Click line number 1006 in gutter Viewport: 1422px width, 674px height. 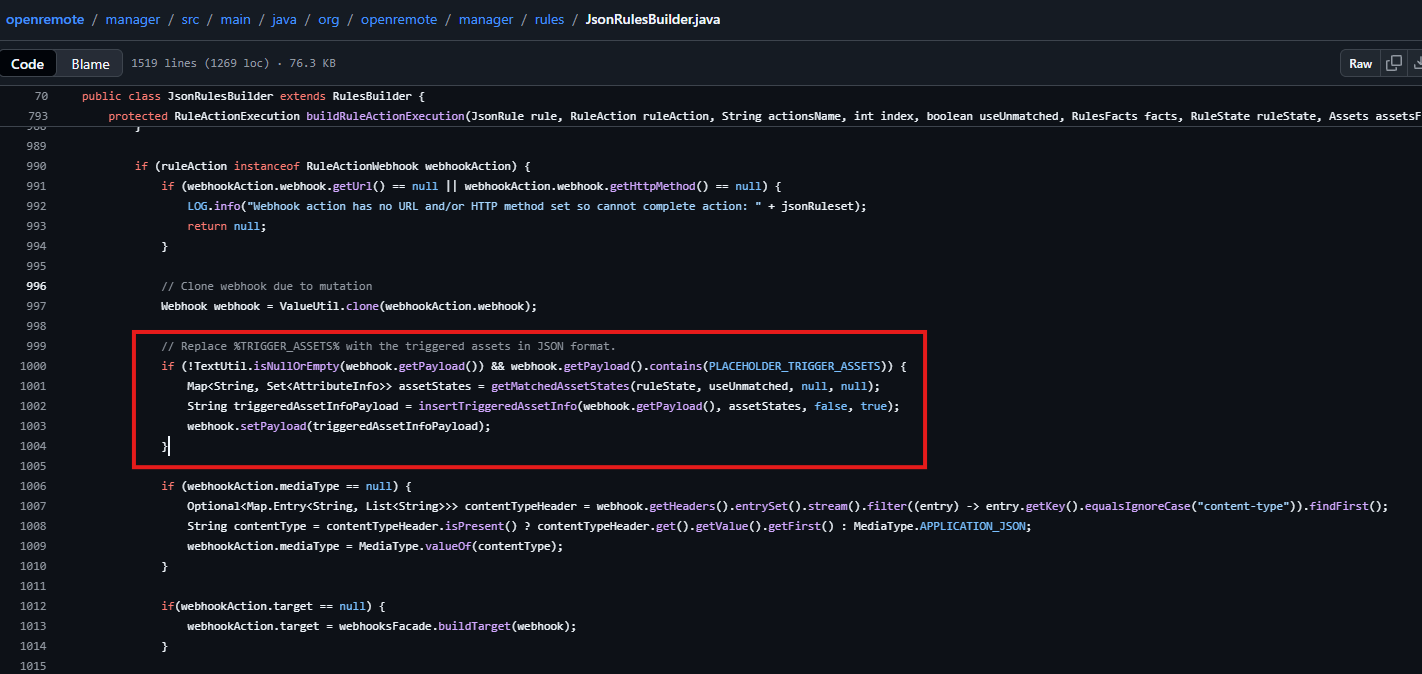[x=33, y=486]
